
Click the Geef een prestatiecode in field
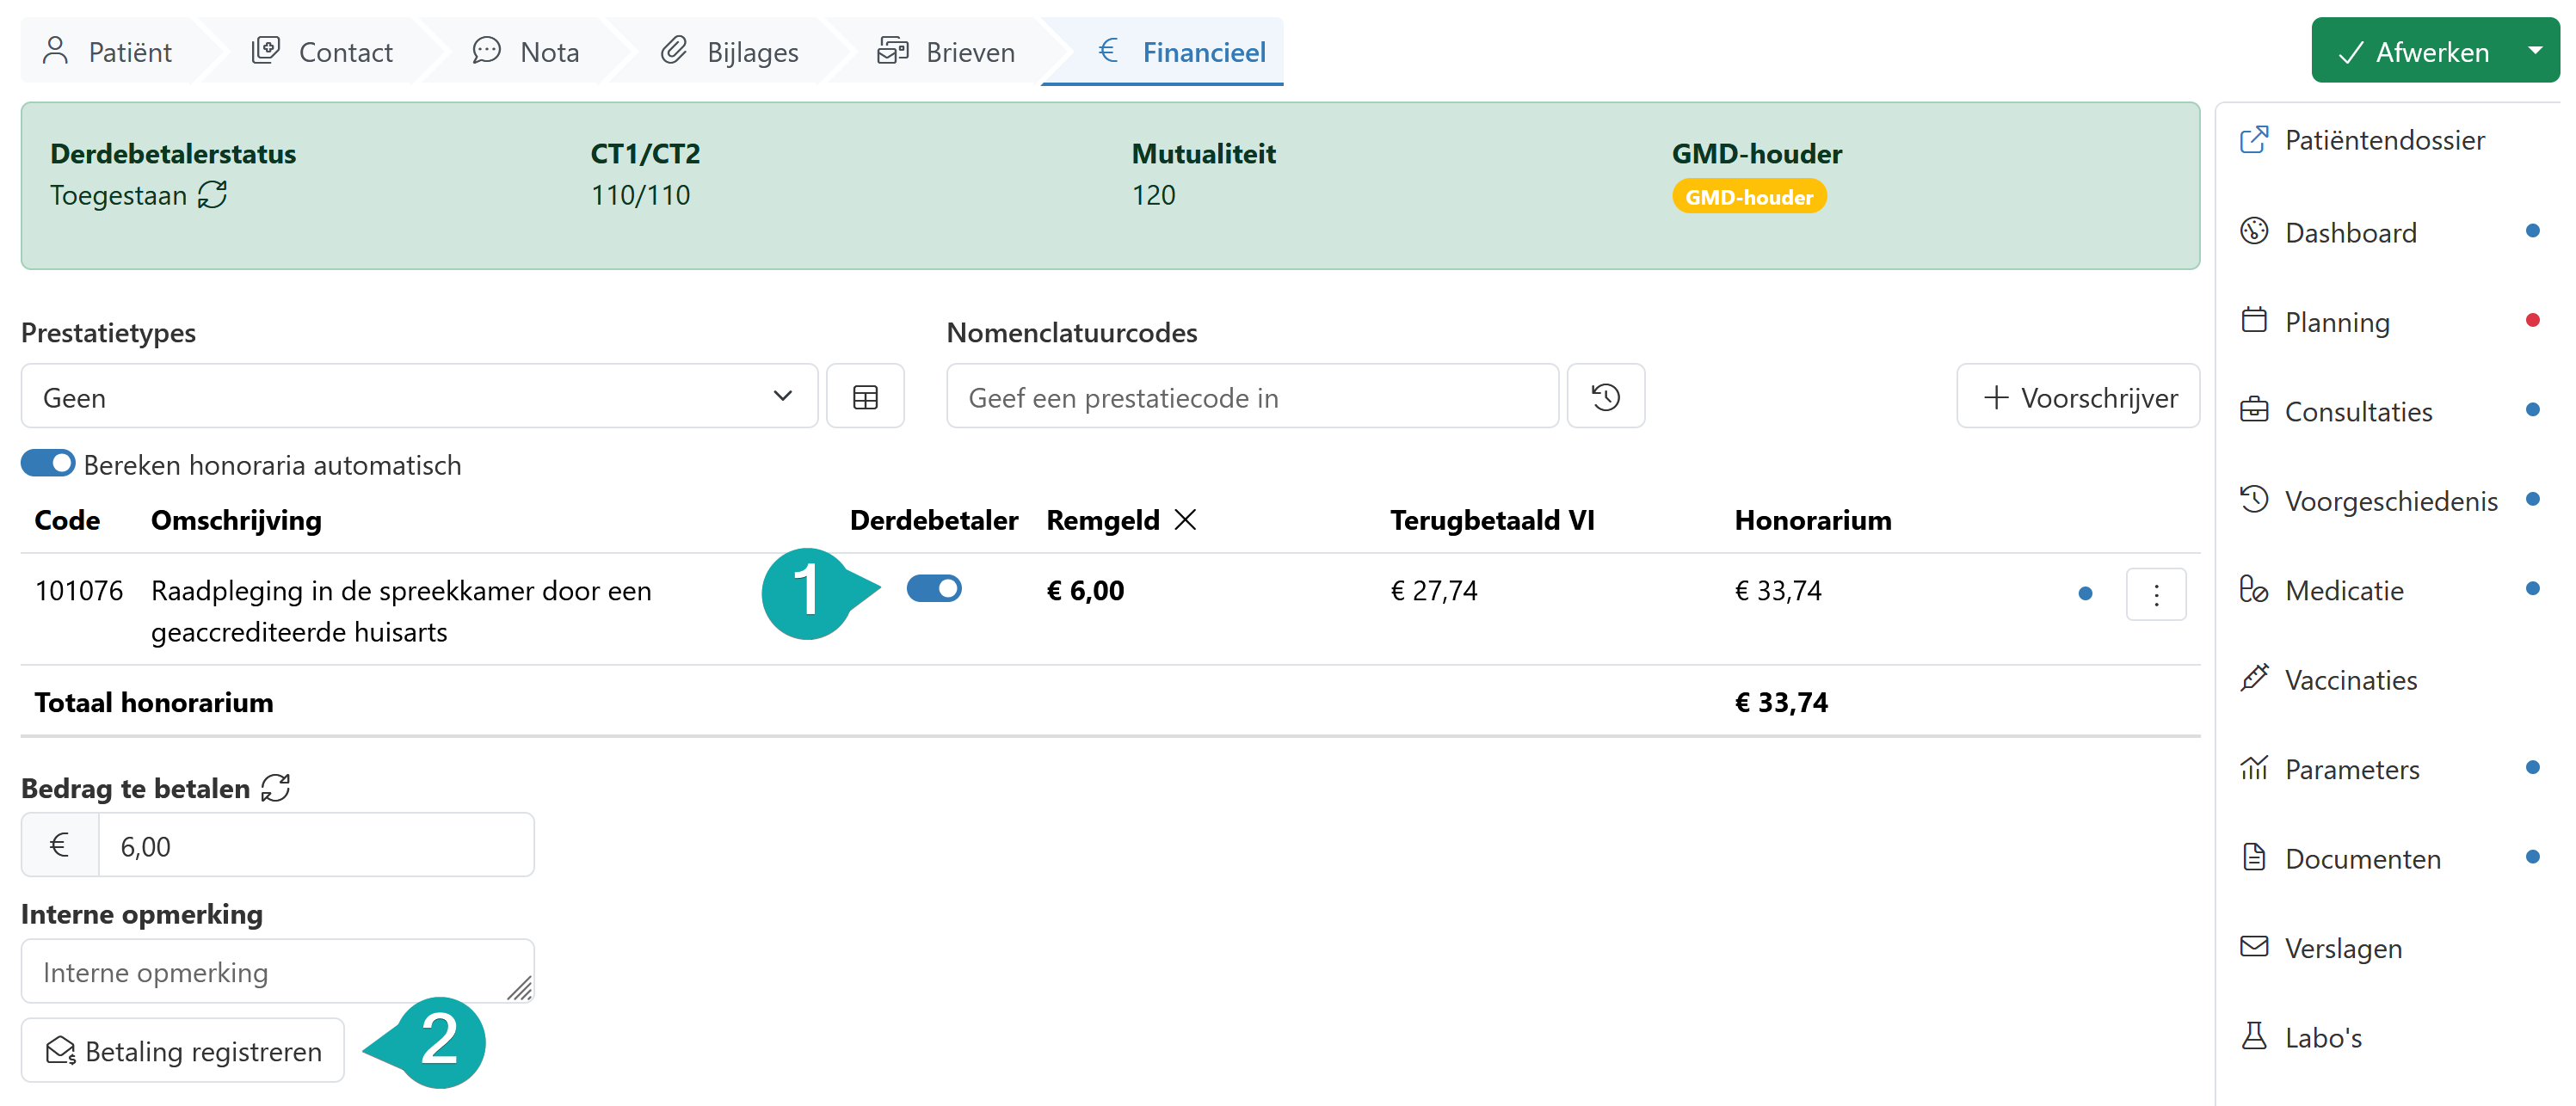(x=1252, y=397)
